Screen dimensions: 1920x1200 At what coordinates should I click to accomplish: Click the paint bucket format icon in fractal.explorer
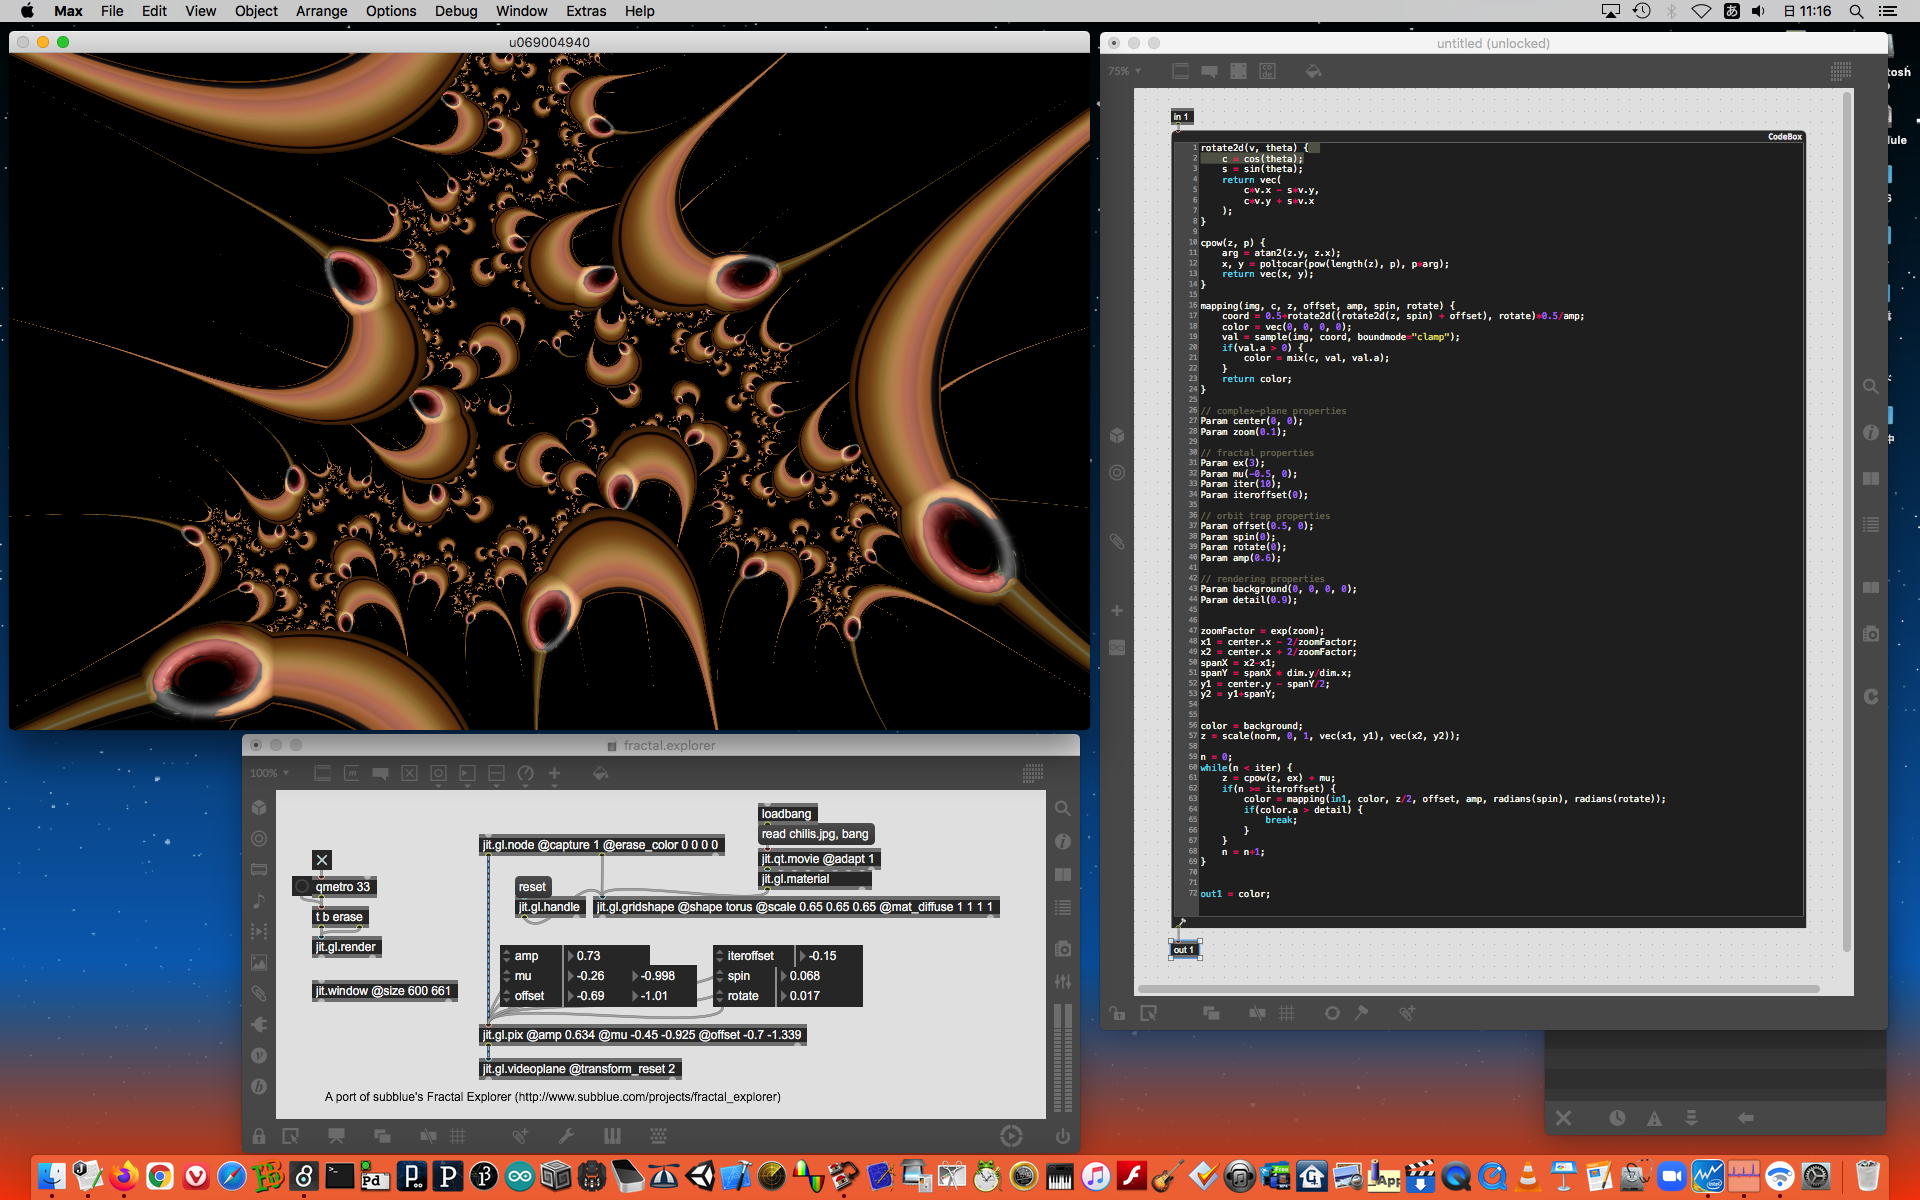[x=600, y=773]
